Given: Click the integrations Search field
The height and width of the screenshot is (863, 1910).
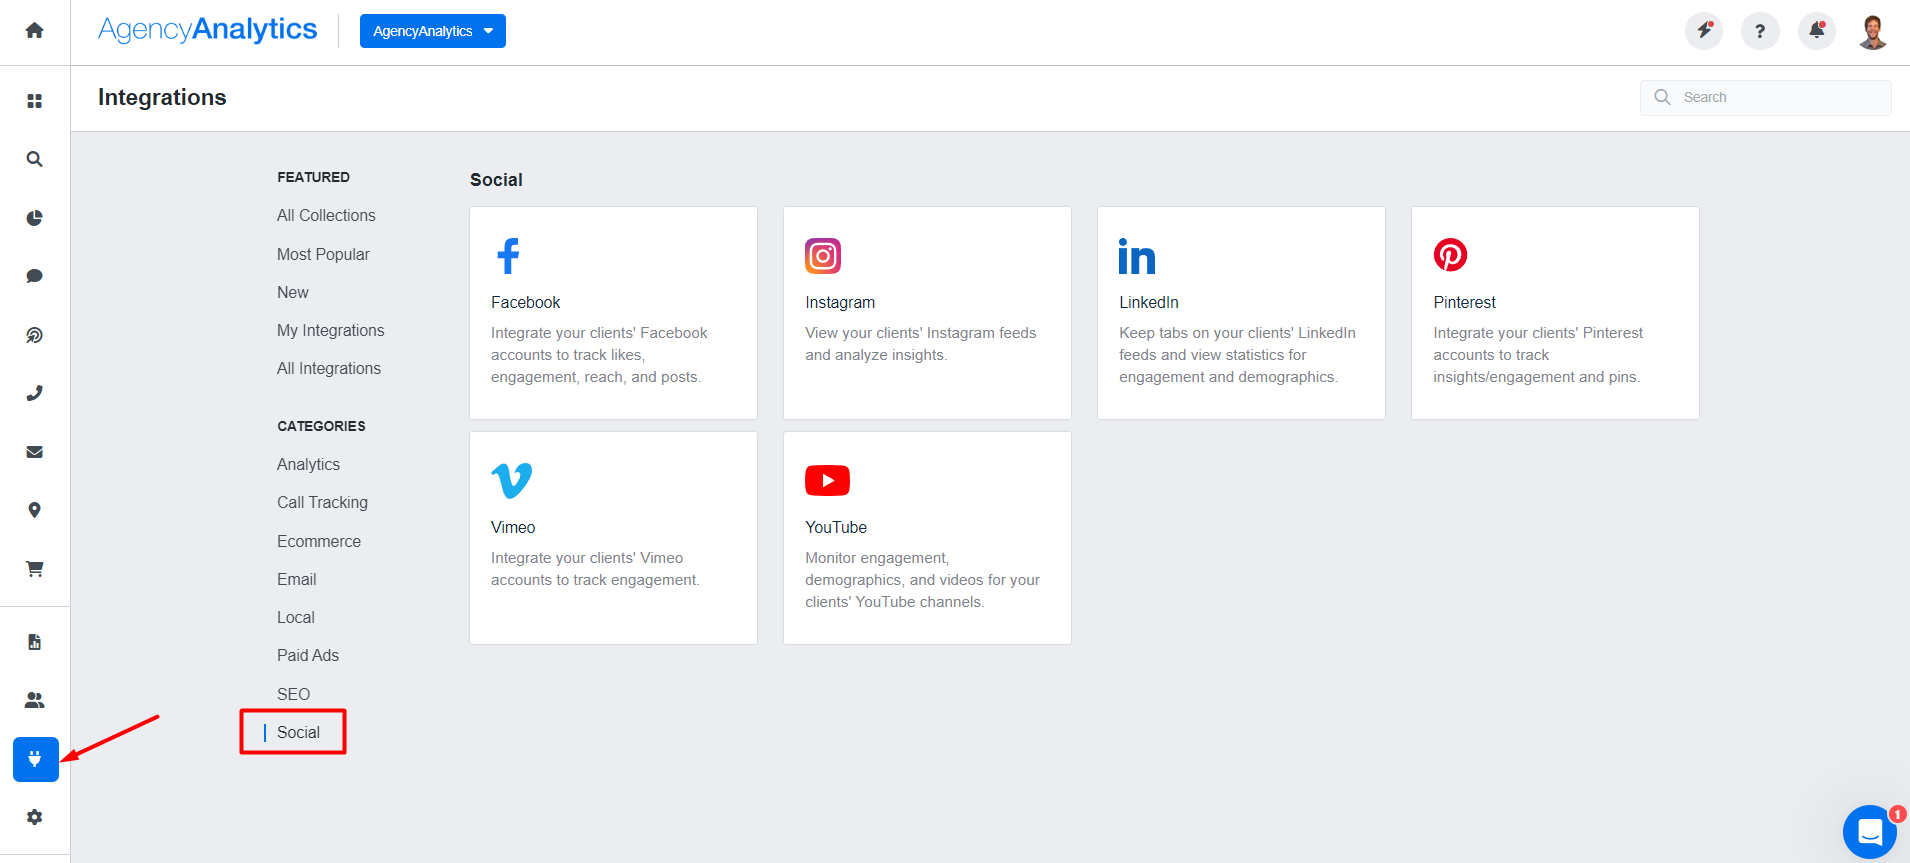Looking at the screenshot, I should 1766,97.
